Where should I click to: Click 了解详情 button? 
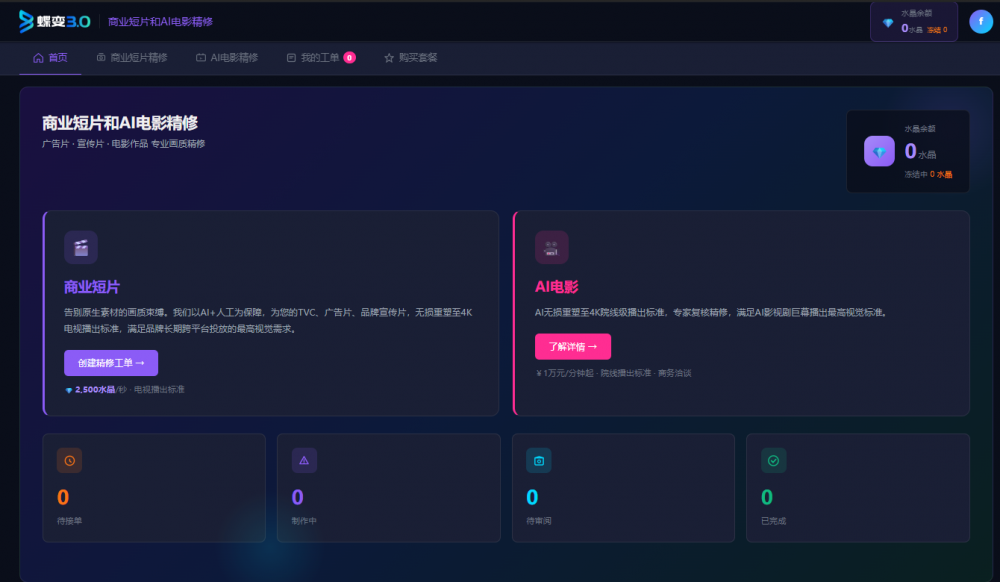tap(573, 347)
